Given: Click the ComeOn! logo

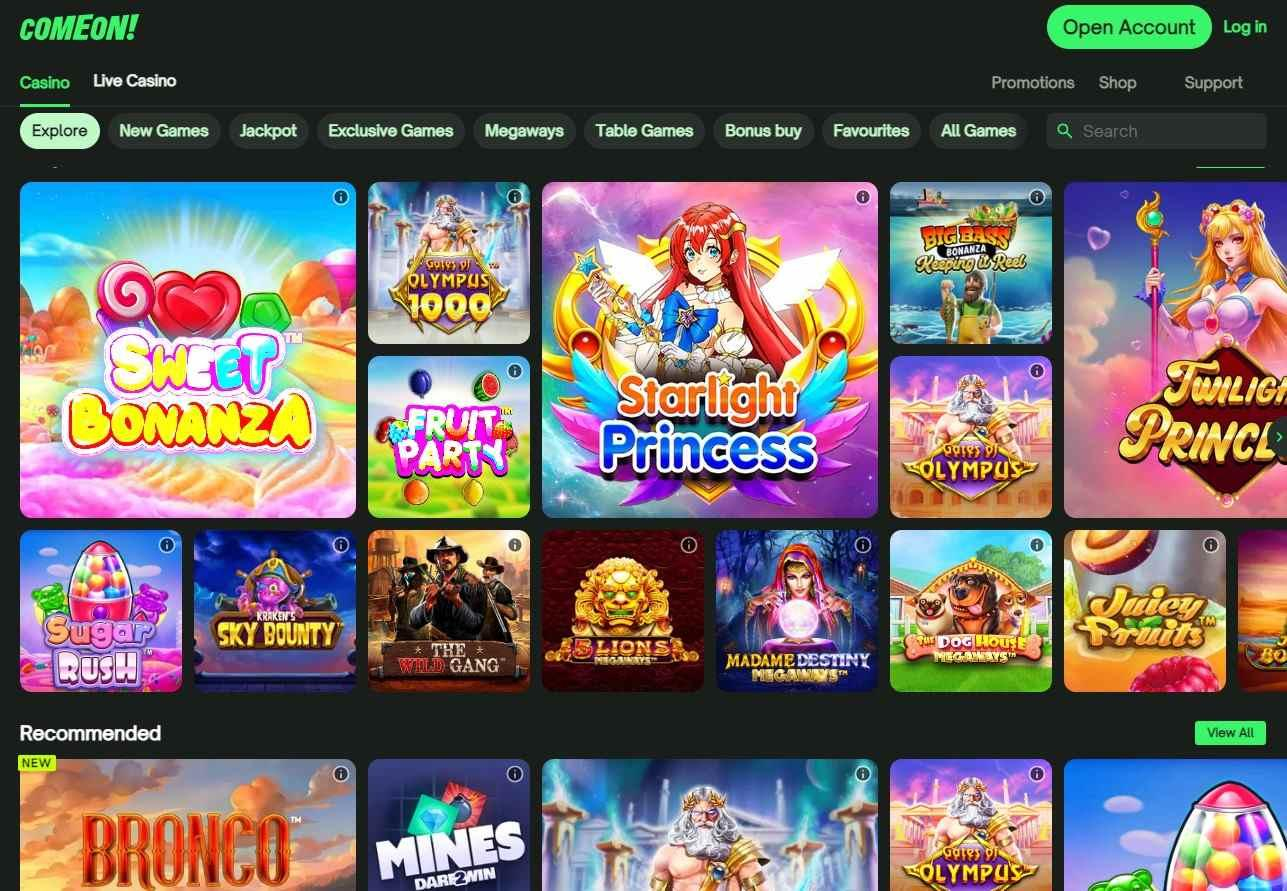Looking at the screenshot, I should coord(78,27).
